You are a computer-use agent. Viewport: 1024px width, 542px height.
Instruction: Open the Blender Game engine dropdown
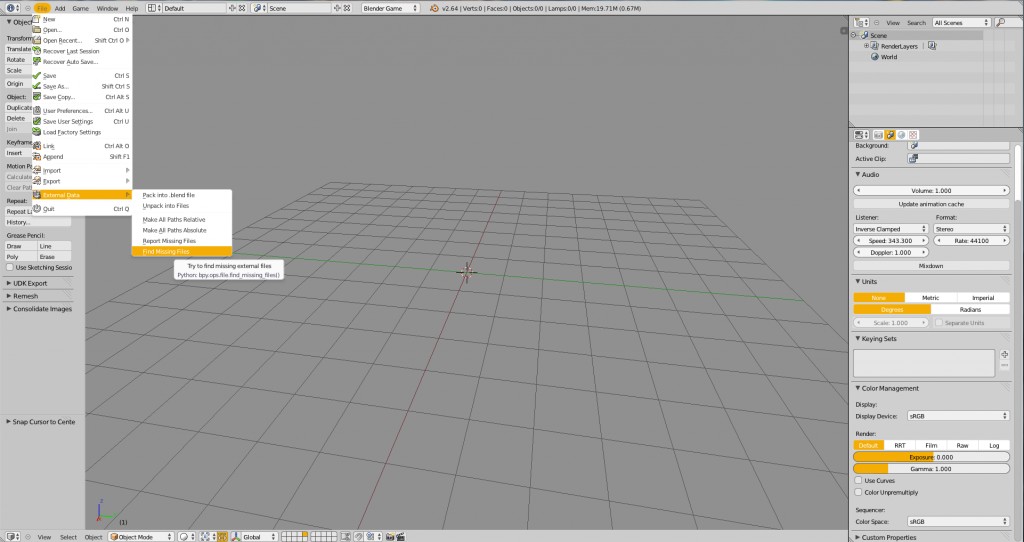[394, 8]
